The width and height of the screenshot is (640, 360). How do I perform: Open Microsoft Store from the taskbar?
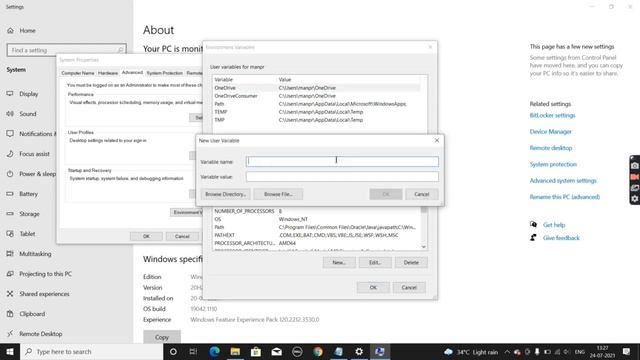pyautogui.click(x=256, y=351)
